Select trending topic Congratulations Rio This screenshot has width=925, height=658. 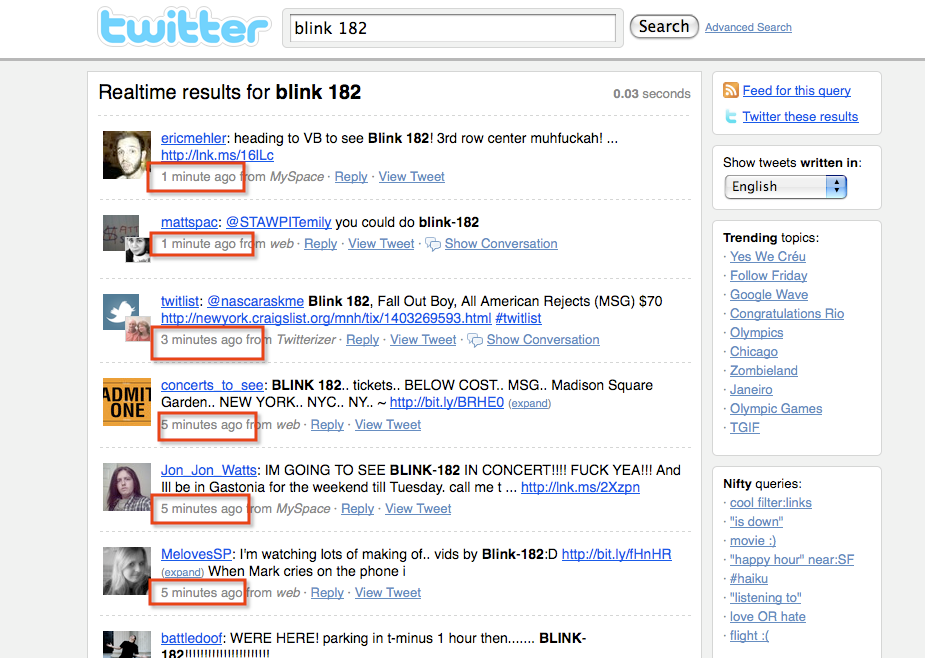[787, 313]
